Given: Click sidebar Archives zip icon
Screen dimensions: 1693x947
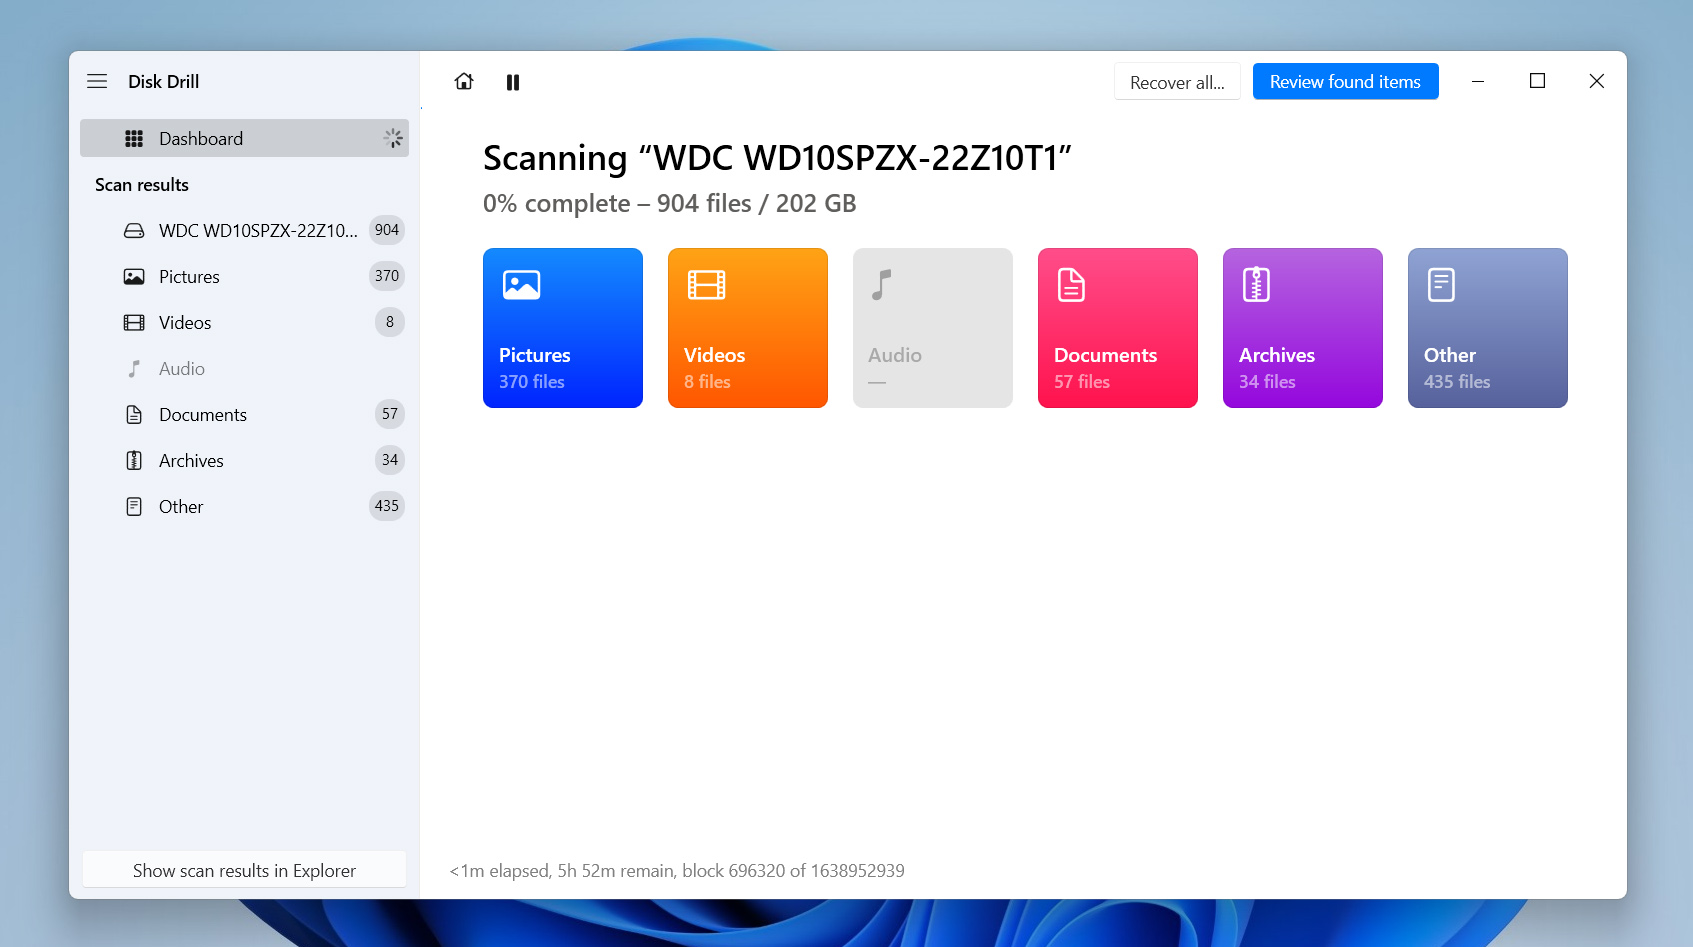Looking at the screenshot, I should [134, 460].
